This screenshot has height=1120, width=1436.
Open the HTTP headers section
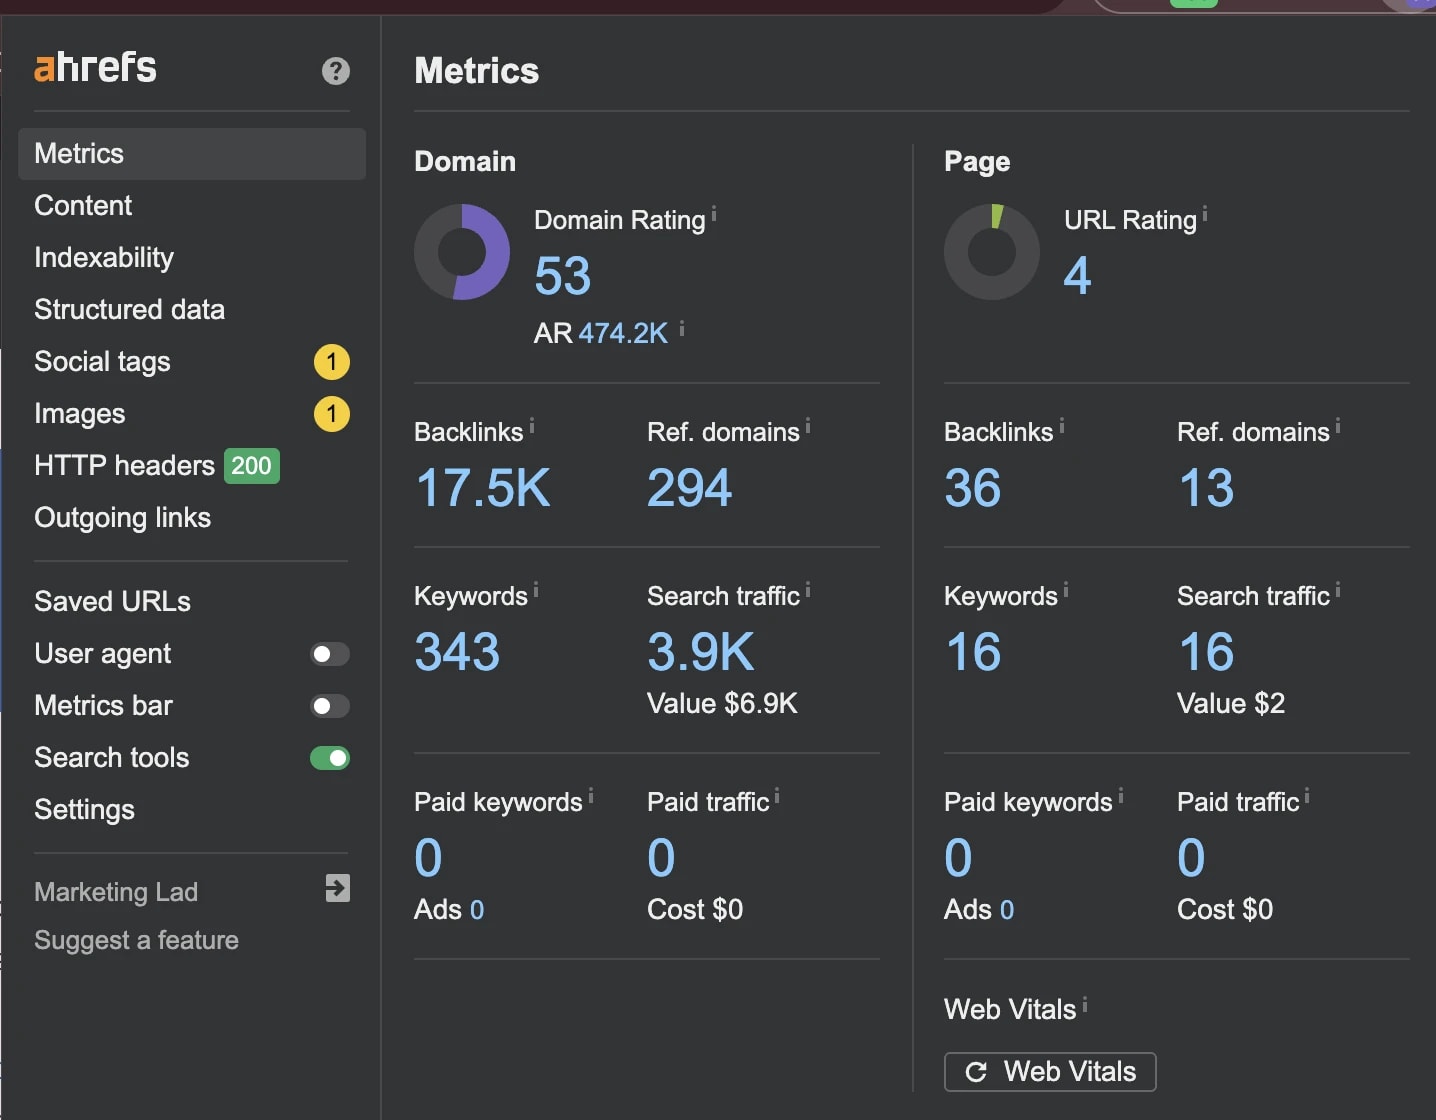tap(124, 466)
